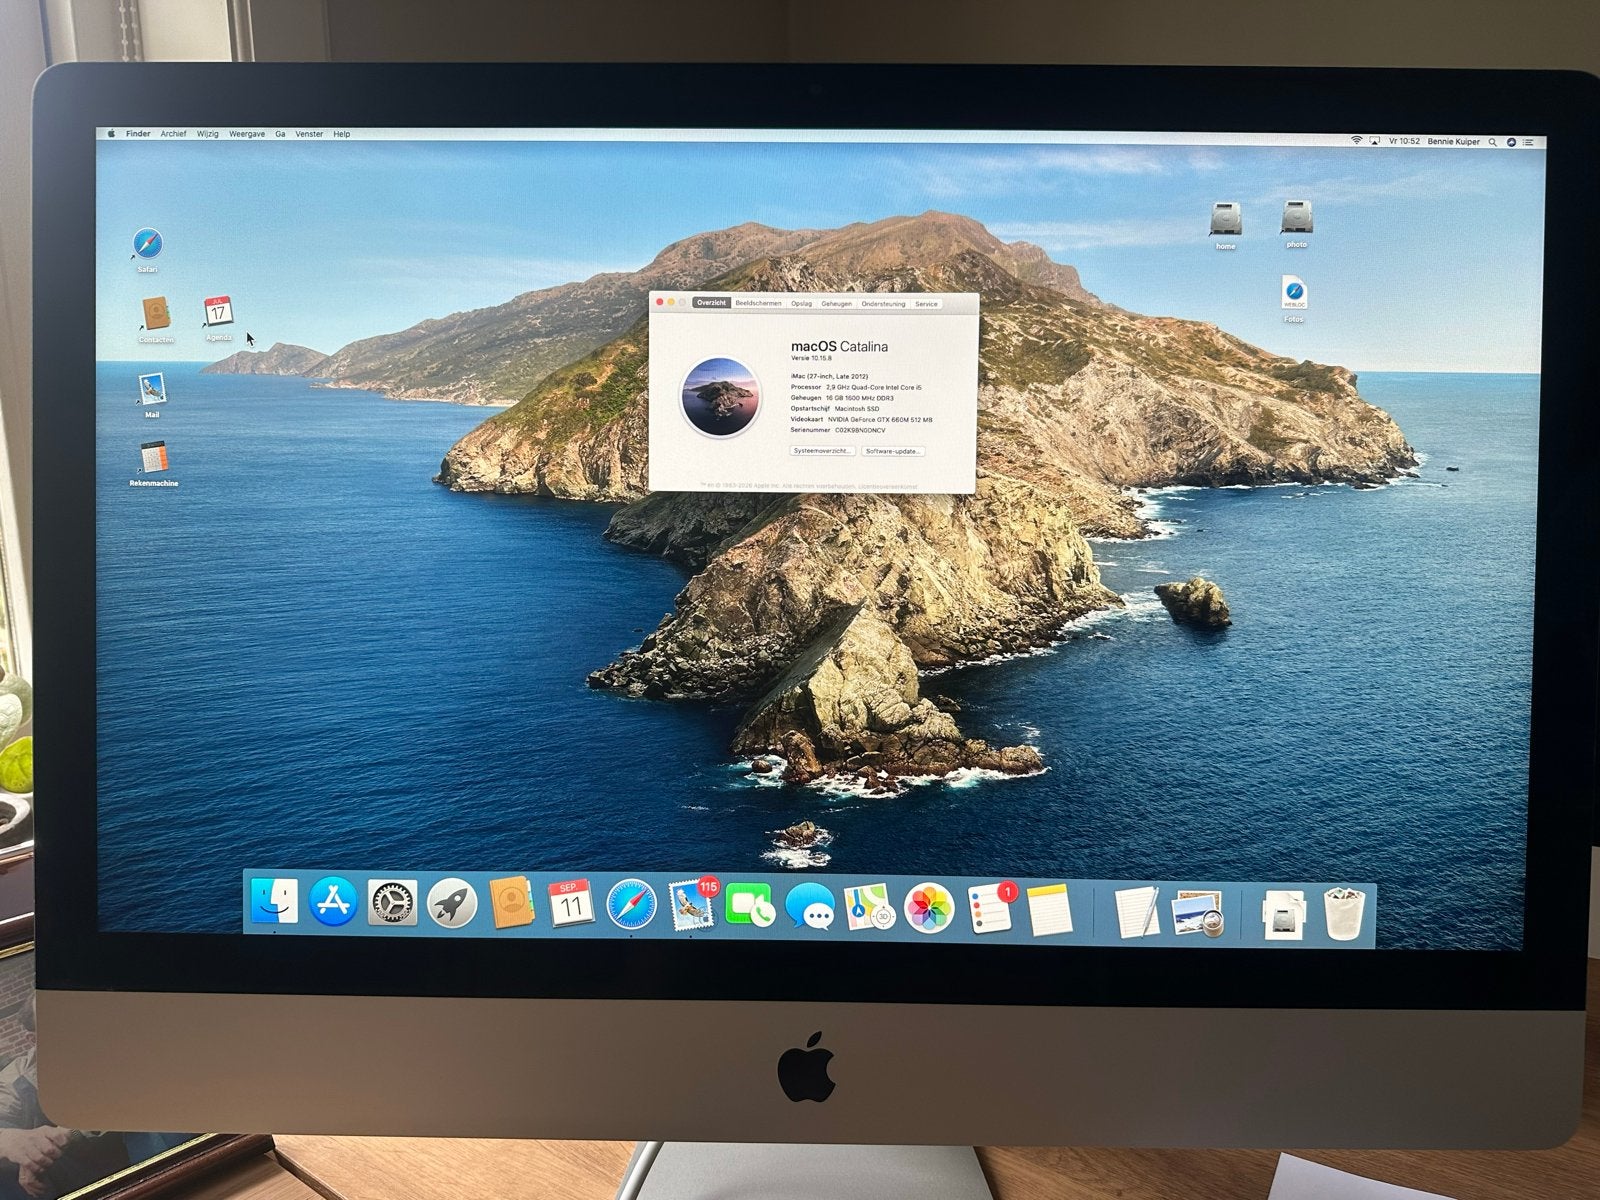Click the Systeemoverzicht button
This screenshot has height=1200, width=1600.
pyautogui.click(x=823, y=451)
